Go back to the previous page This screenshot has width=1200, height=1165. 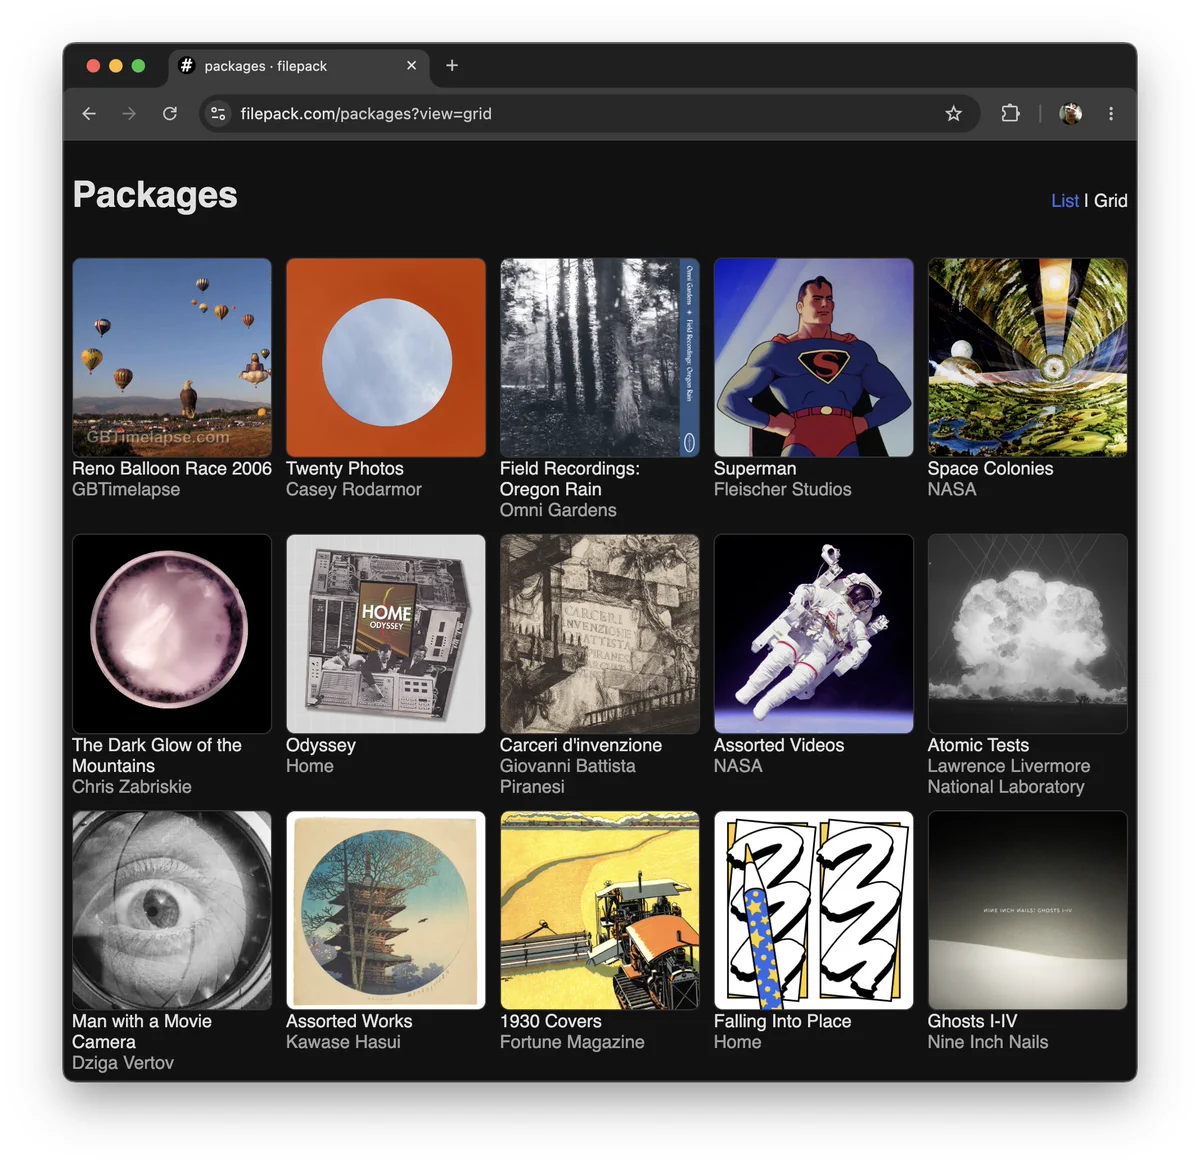(x=89, y=114)
